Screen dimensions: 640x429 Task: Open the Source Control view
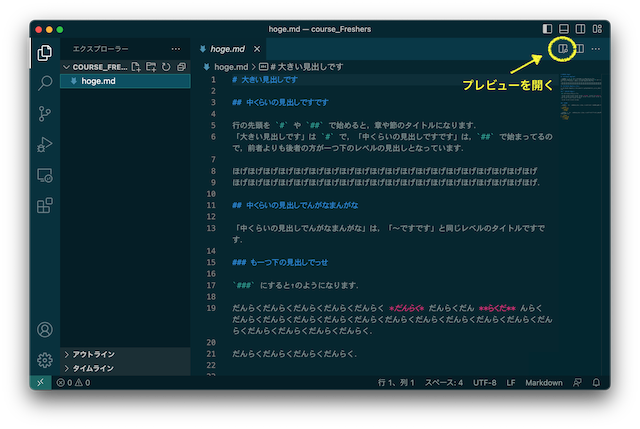pyautogui.click(x=45, y=114)
